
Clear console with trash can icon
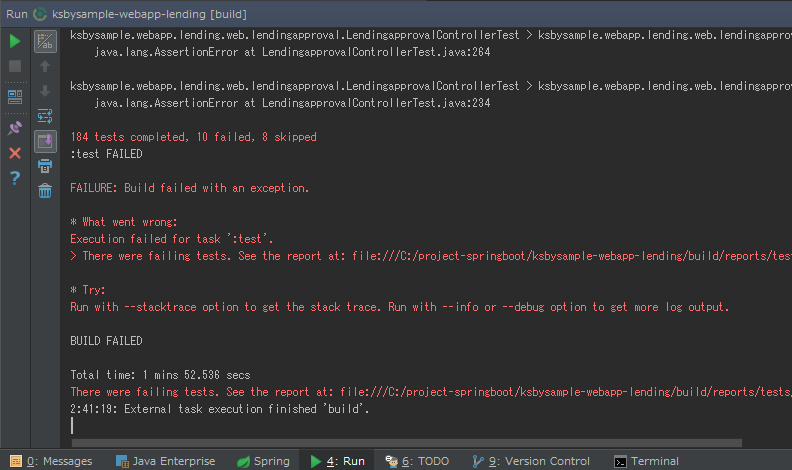pos(45,191)
